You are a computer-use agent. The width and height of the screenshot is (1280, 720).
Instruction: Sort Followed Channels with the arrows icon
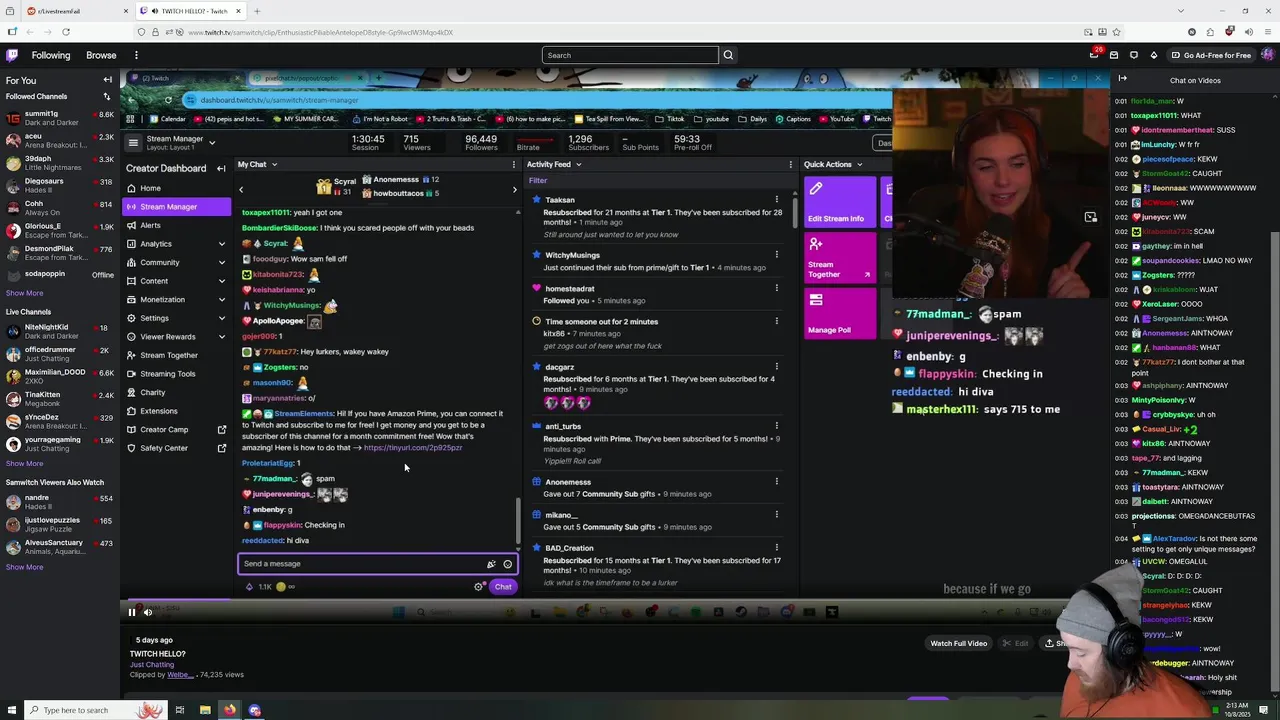pos(107,96)
